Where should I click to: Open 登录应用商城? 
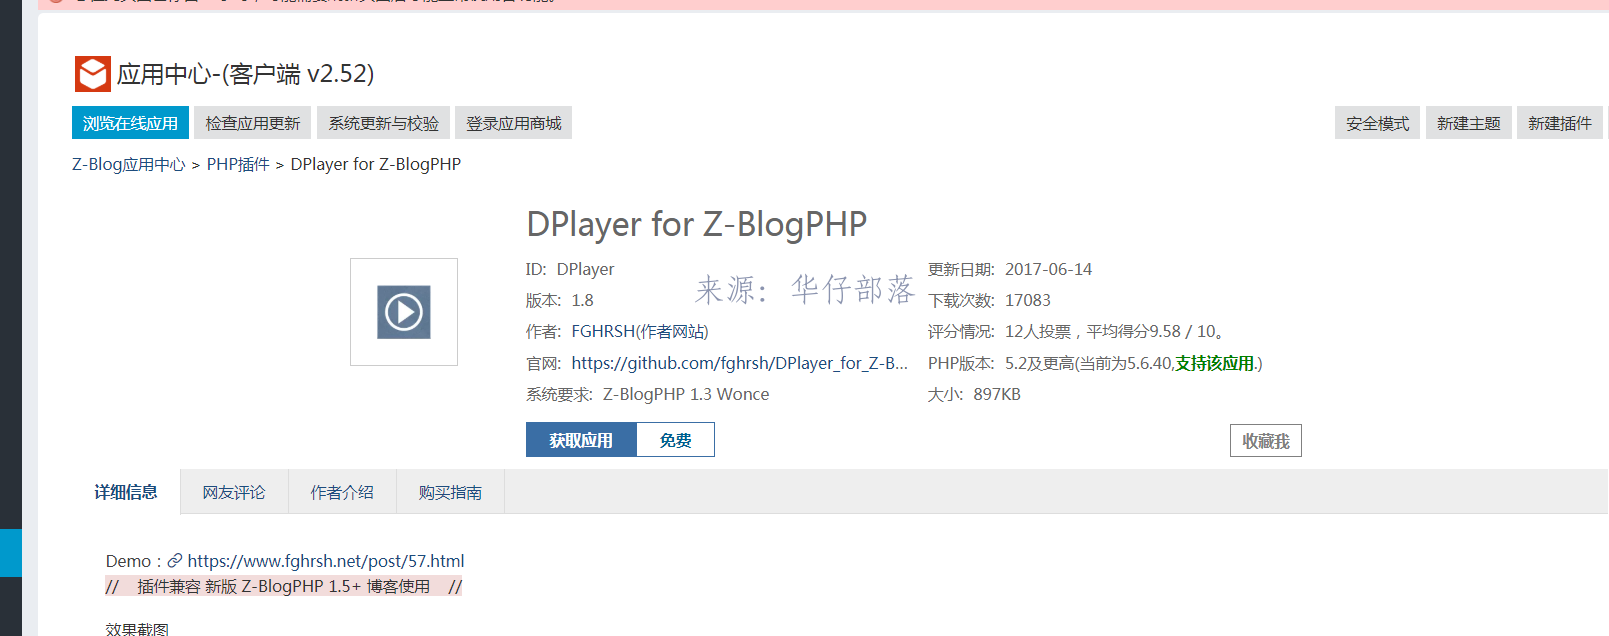click(x=514, y=123)
